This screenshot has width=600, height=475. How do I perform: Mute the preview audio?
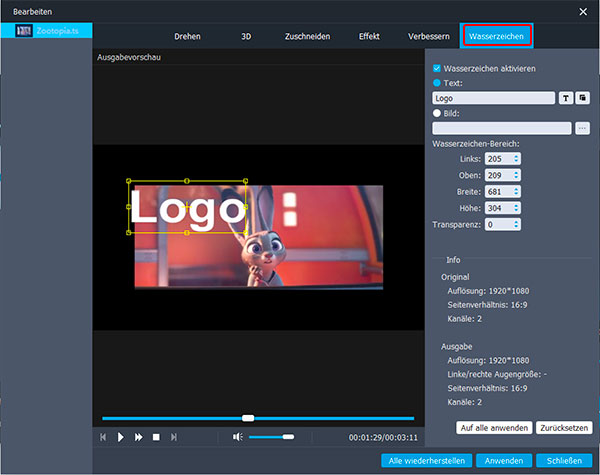point(238,437)
